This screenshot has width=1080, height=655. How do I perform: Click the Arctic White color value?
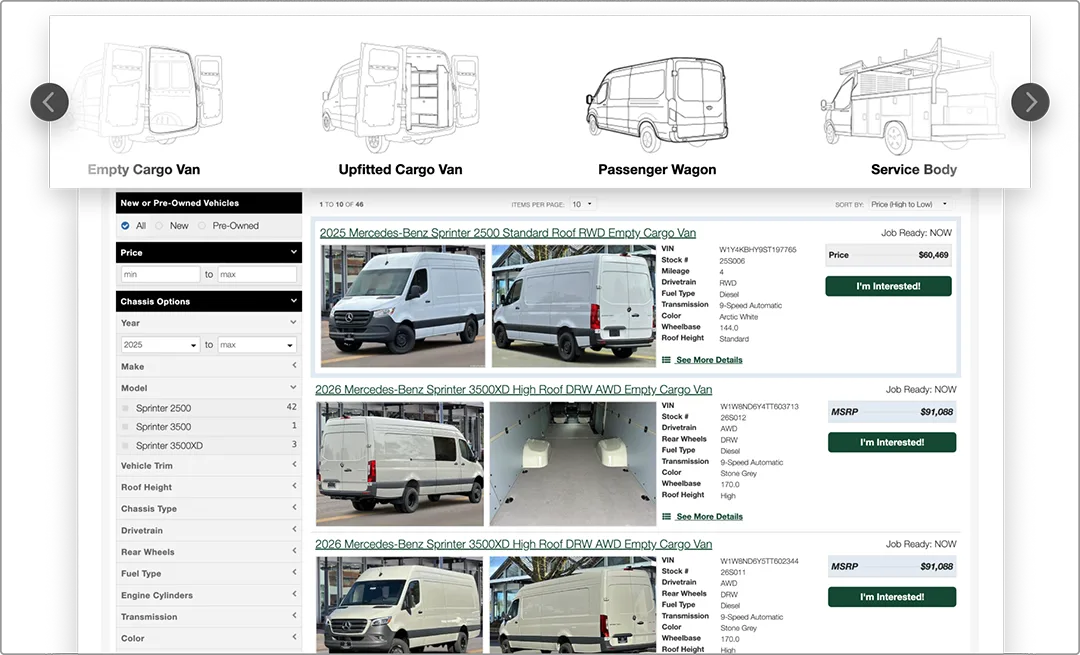(738, 317)
